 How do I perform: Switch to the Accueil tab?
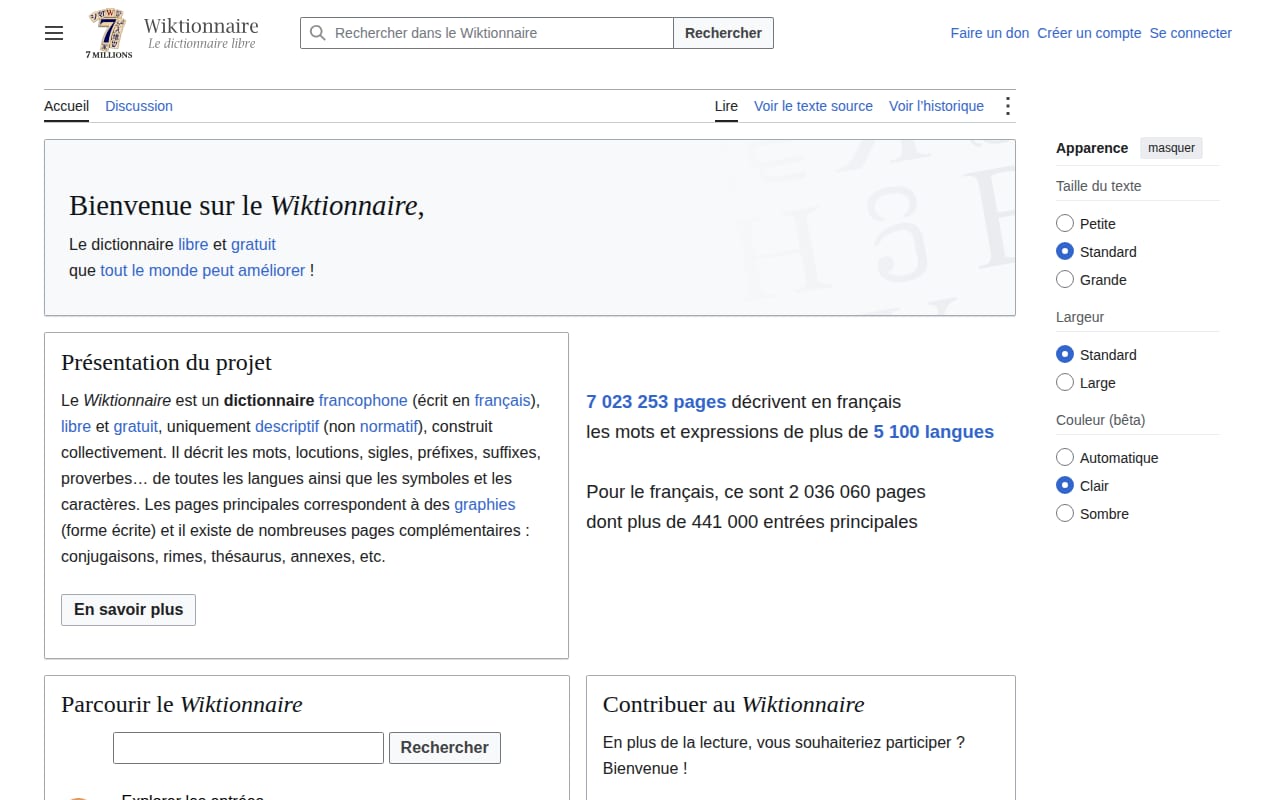tap(66, 106)
